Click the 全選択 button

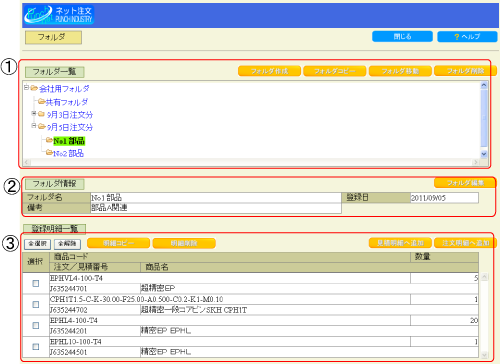37,244
